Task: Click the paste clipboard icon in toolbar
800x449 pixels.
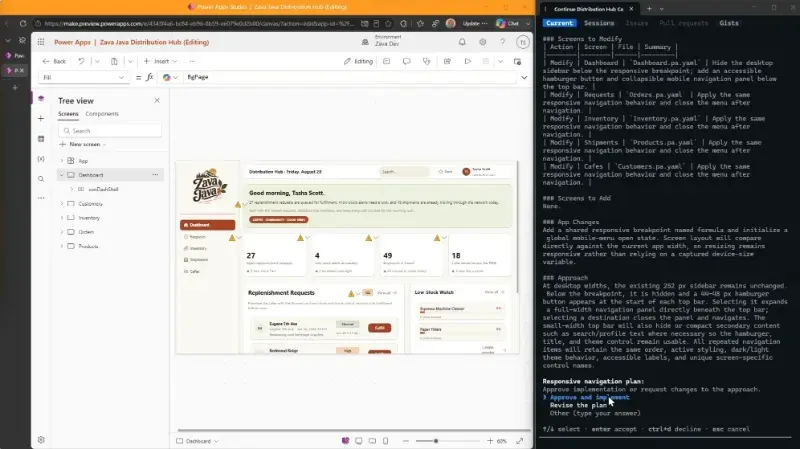Action: tap(114, 61)
